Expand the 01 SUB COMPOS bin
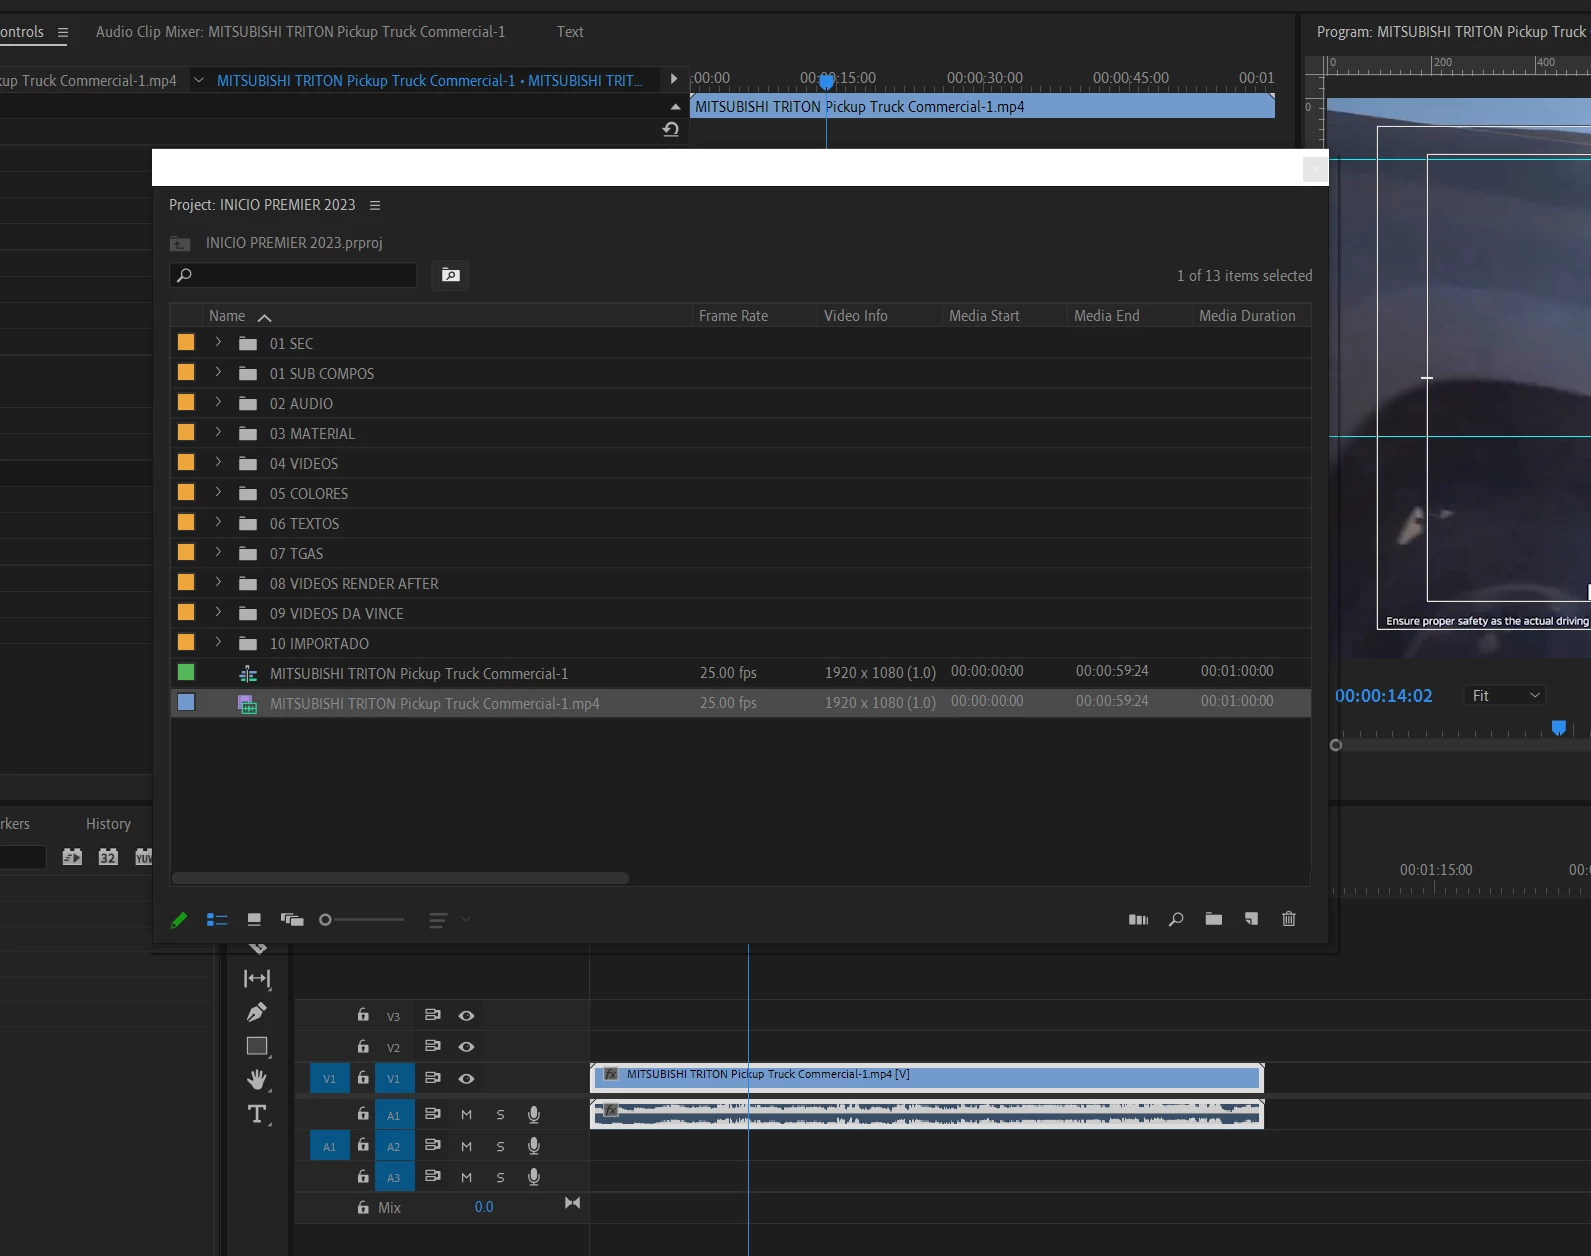The width and height of the screenshot is (1591, 1256). click(218, 372)
